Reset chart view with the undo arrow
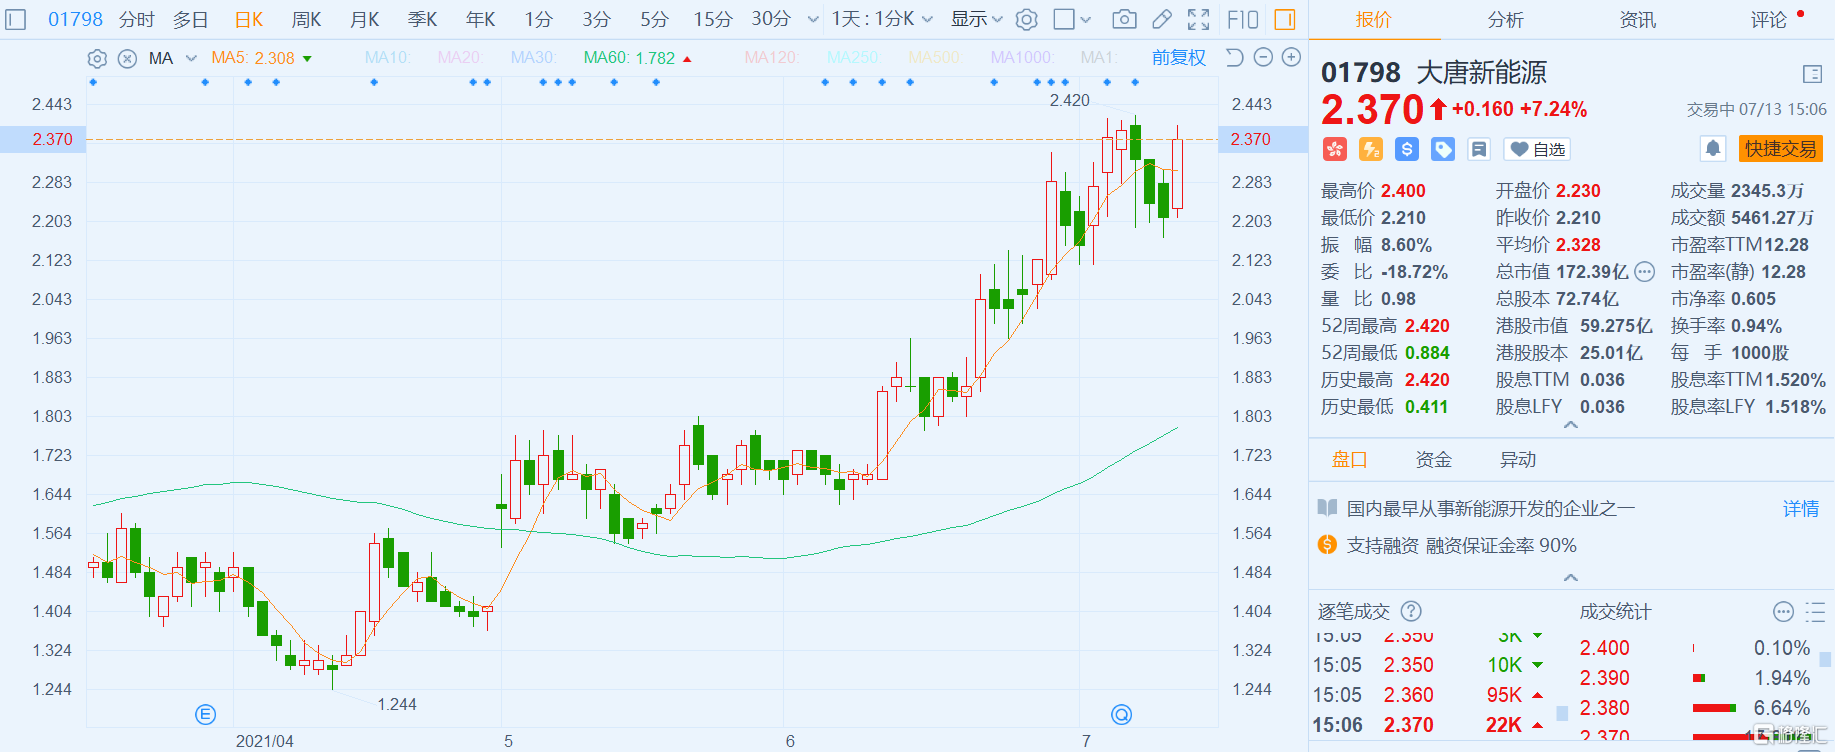Screen dimensions: 1835x752 tap(1235, 57)
